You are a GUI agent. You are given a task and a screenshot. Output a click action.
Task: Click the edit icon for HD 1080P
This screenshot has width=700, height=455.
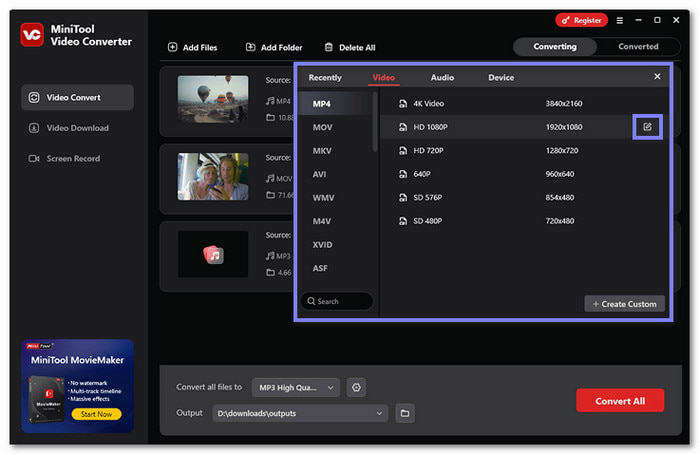click(647, 126)
